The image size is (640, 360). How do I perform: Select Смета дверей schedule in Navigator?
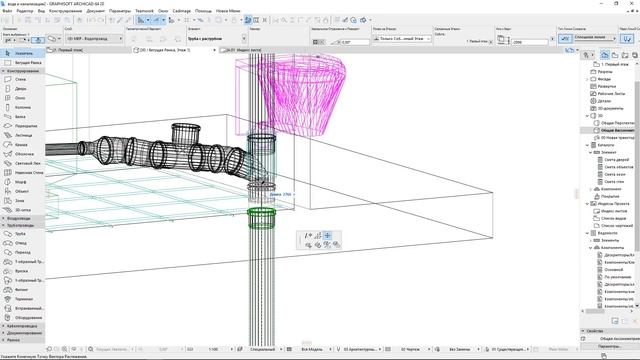pos(613,160)
